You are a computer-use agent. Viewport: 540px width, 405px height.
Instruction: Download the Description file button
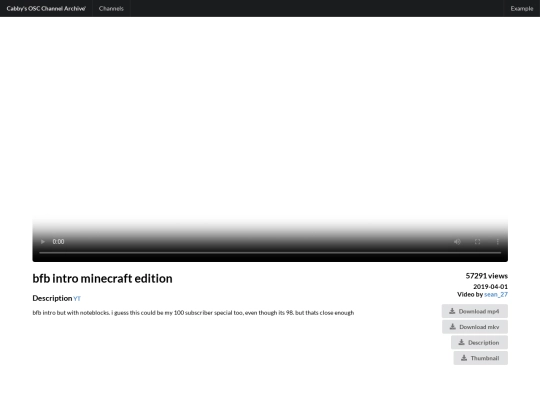tap(479, 343)
